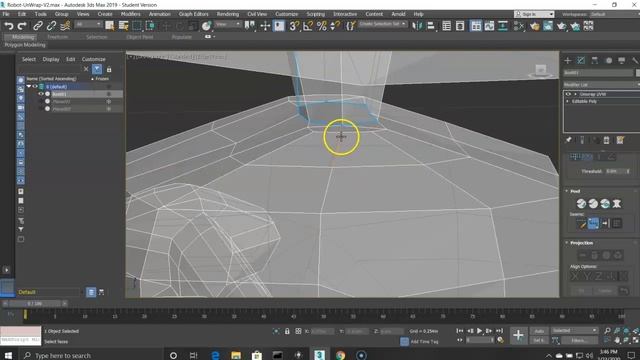Screen dimensions: 640x360
Task: Open the Graph Editors menu
Action: 193,14
